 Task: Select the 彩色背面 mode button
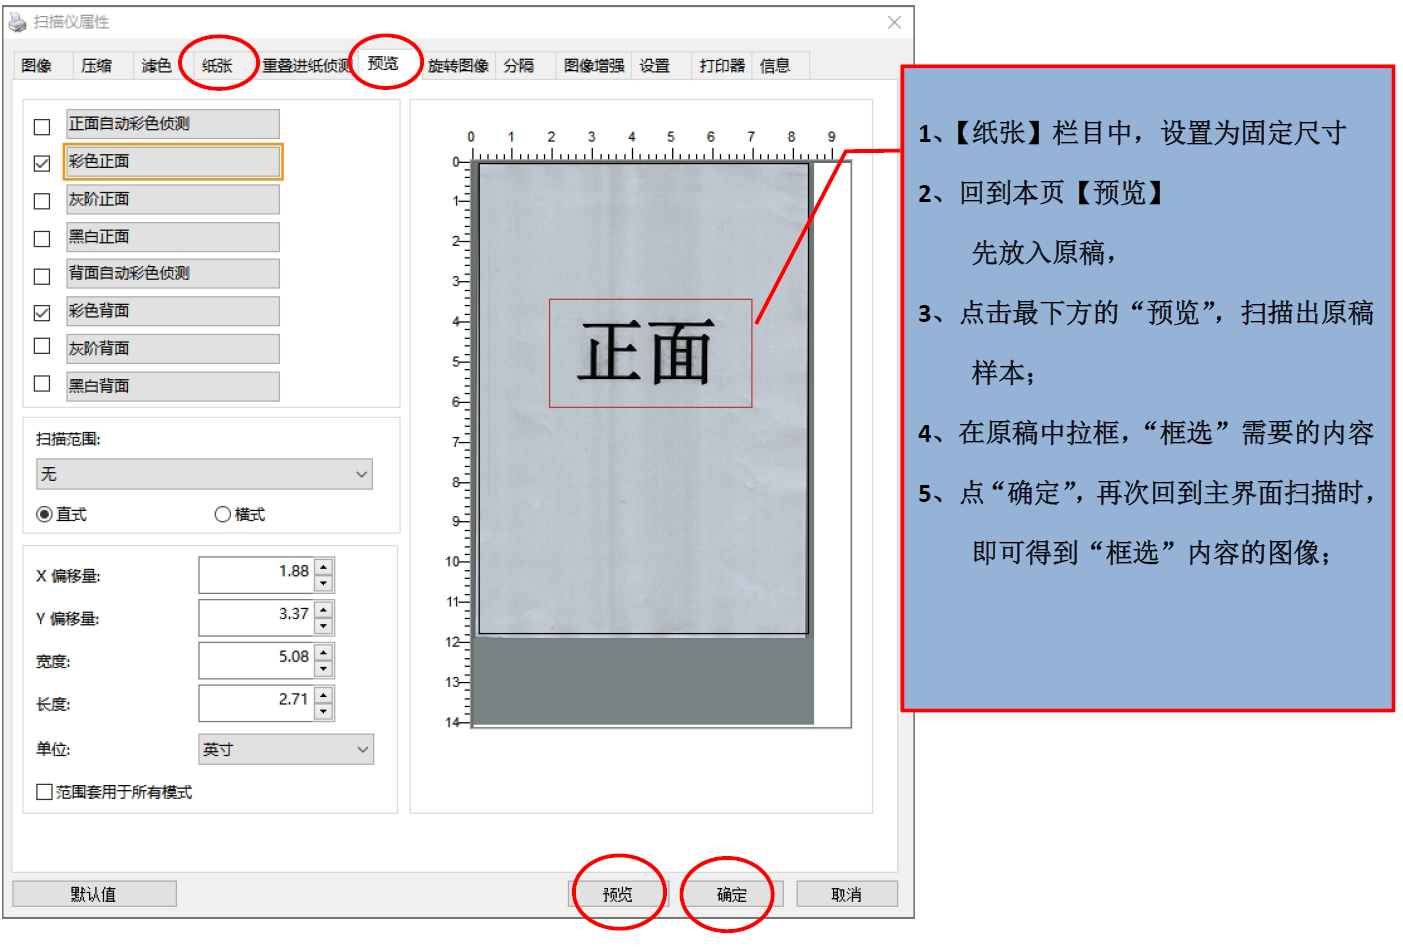[x=173, y=311]
